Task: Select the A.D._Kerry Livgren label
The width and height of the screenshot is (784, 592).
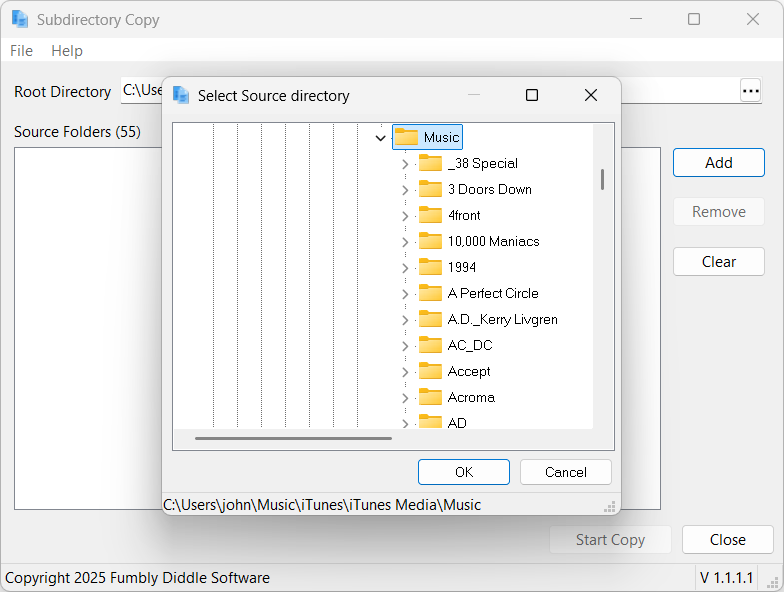Action: pos(502,319)
